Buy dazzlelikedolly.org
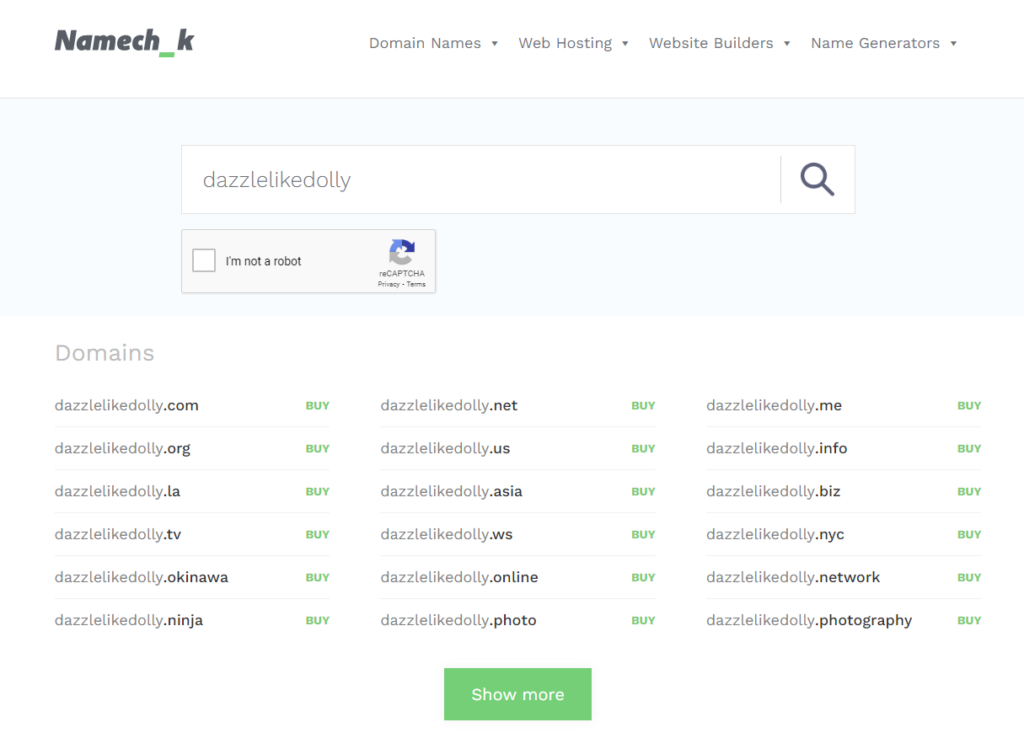Viewport: 1024px width, 749px height. 317,449
